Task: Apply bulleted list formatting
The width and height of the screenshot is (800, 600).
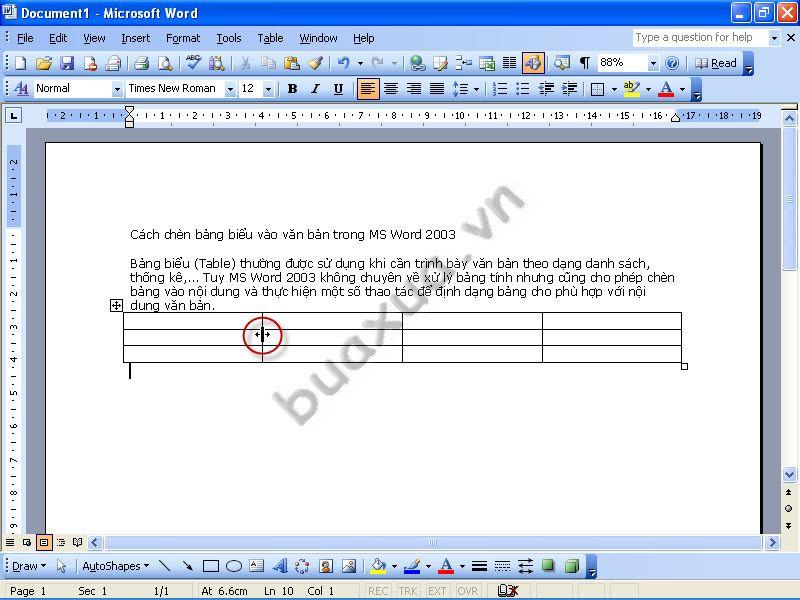Action: click(x=522, y=89)
